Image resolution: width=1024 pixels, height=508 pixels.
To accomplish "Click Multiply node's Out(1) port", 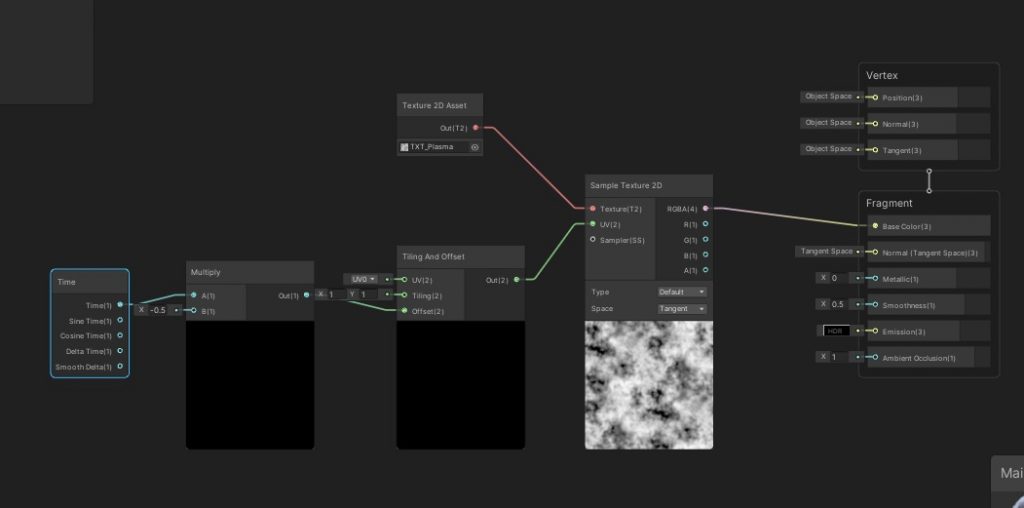I will [x=306, y=295].
